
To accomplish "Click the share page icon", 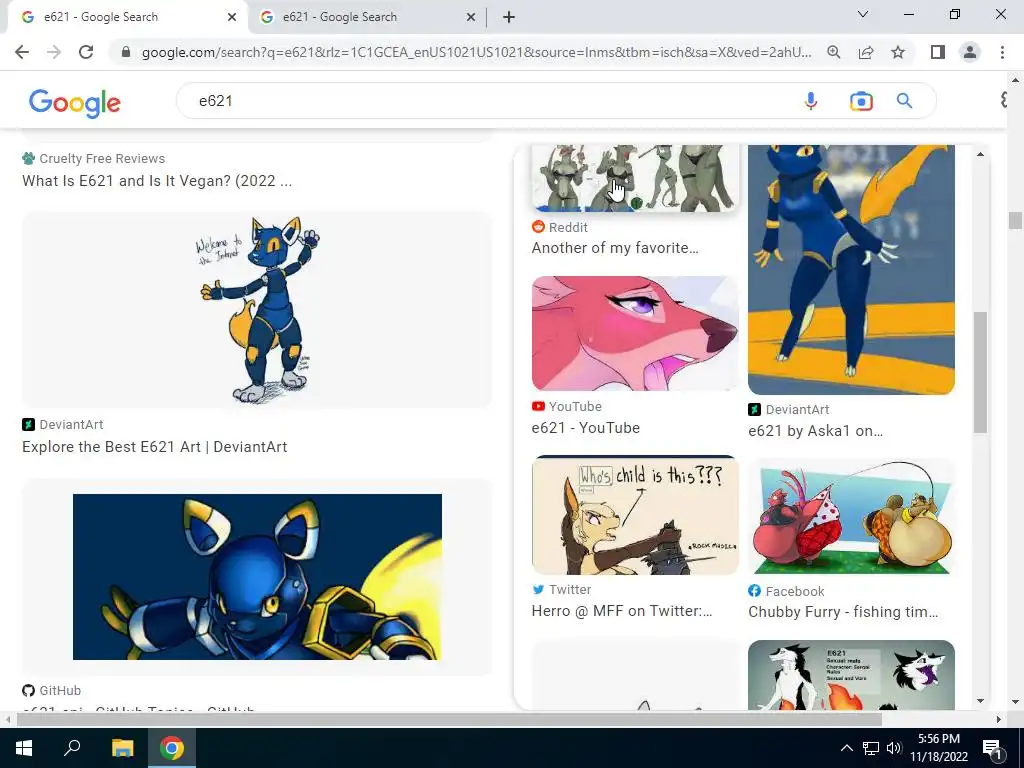I will click(866, 52).
